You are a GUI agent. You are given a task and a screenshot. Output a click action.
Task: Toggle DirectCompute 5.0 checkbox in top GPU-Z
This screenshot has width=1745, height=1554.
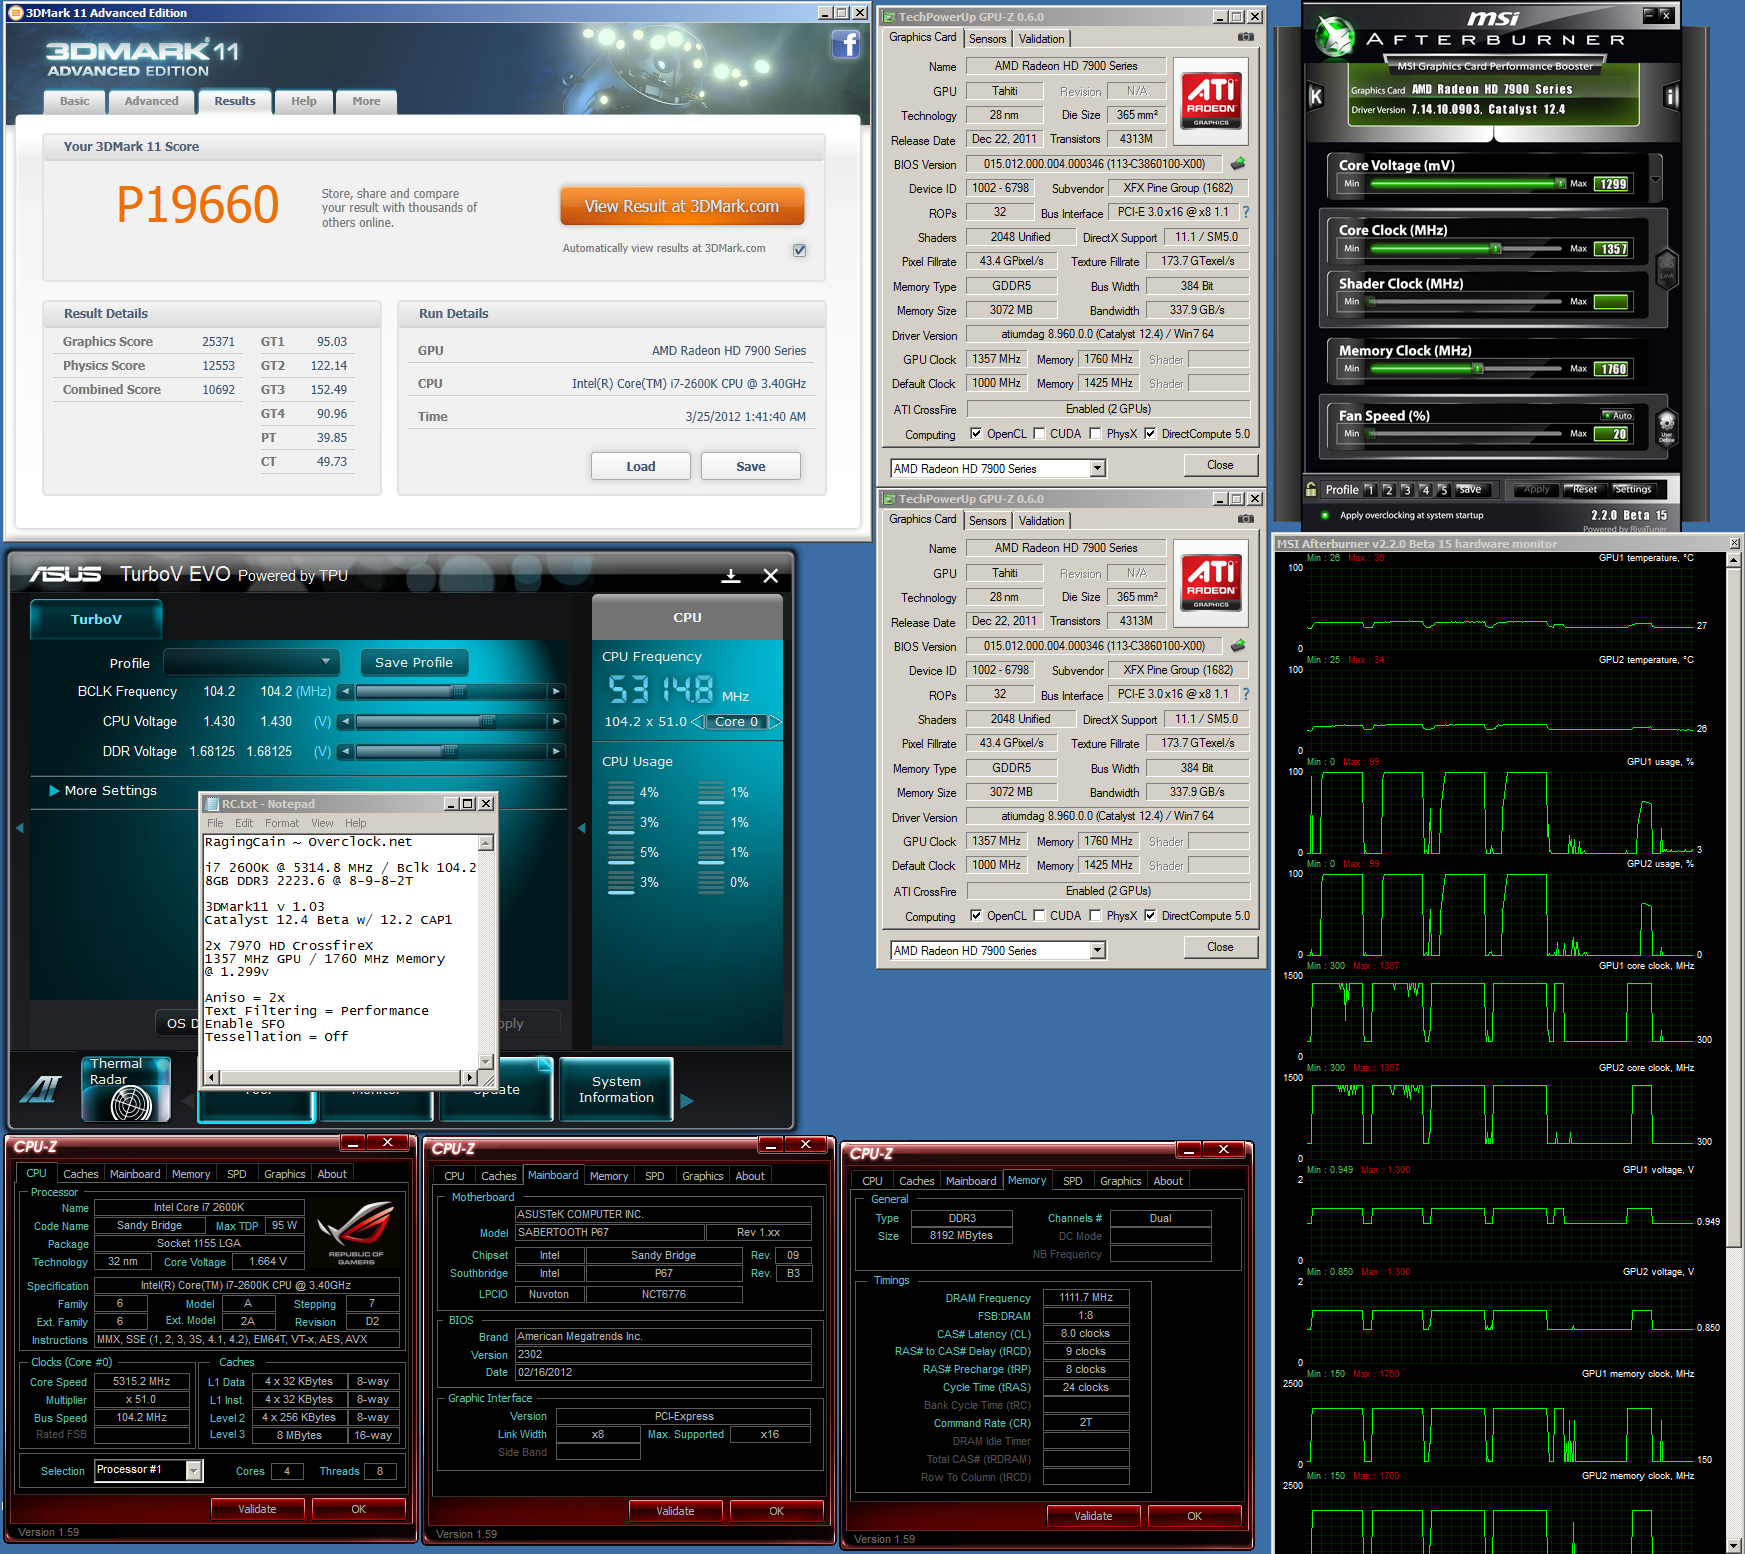click(1150, 433)
